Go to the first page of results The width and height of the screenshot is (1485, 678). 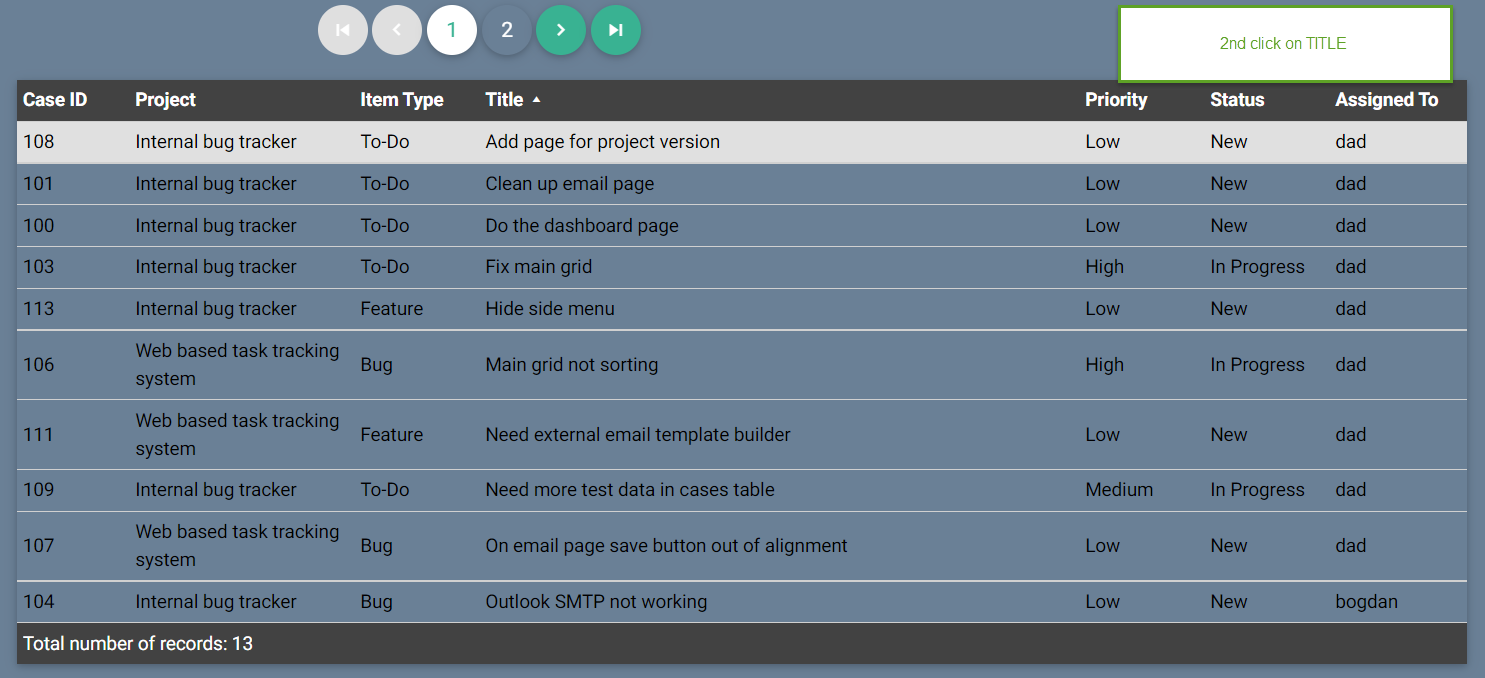(x=343, y=30)
